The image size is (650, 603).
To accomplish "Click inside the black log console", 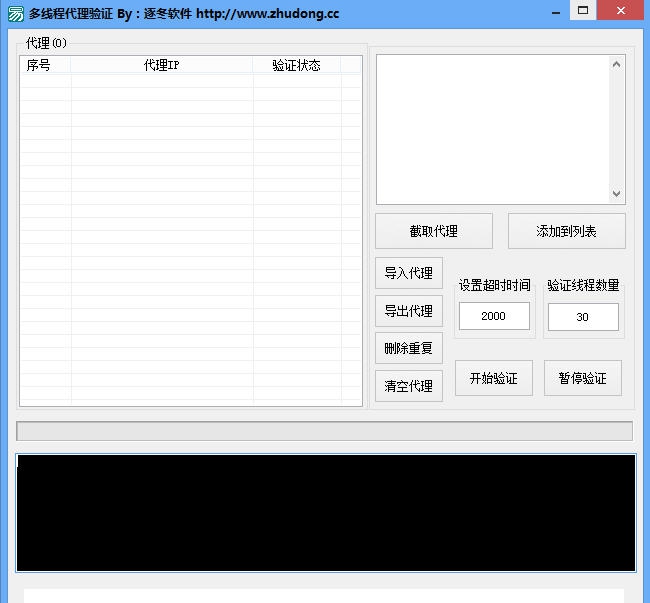I will [326, 513].
